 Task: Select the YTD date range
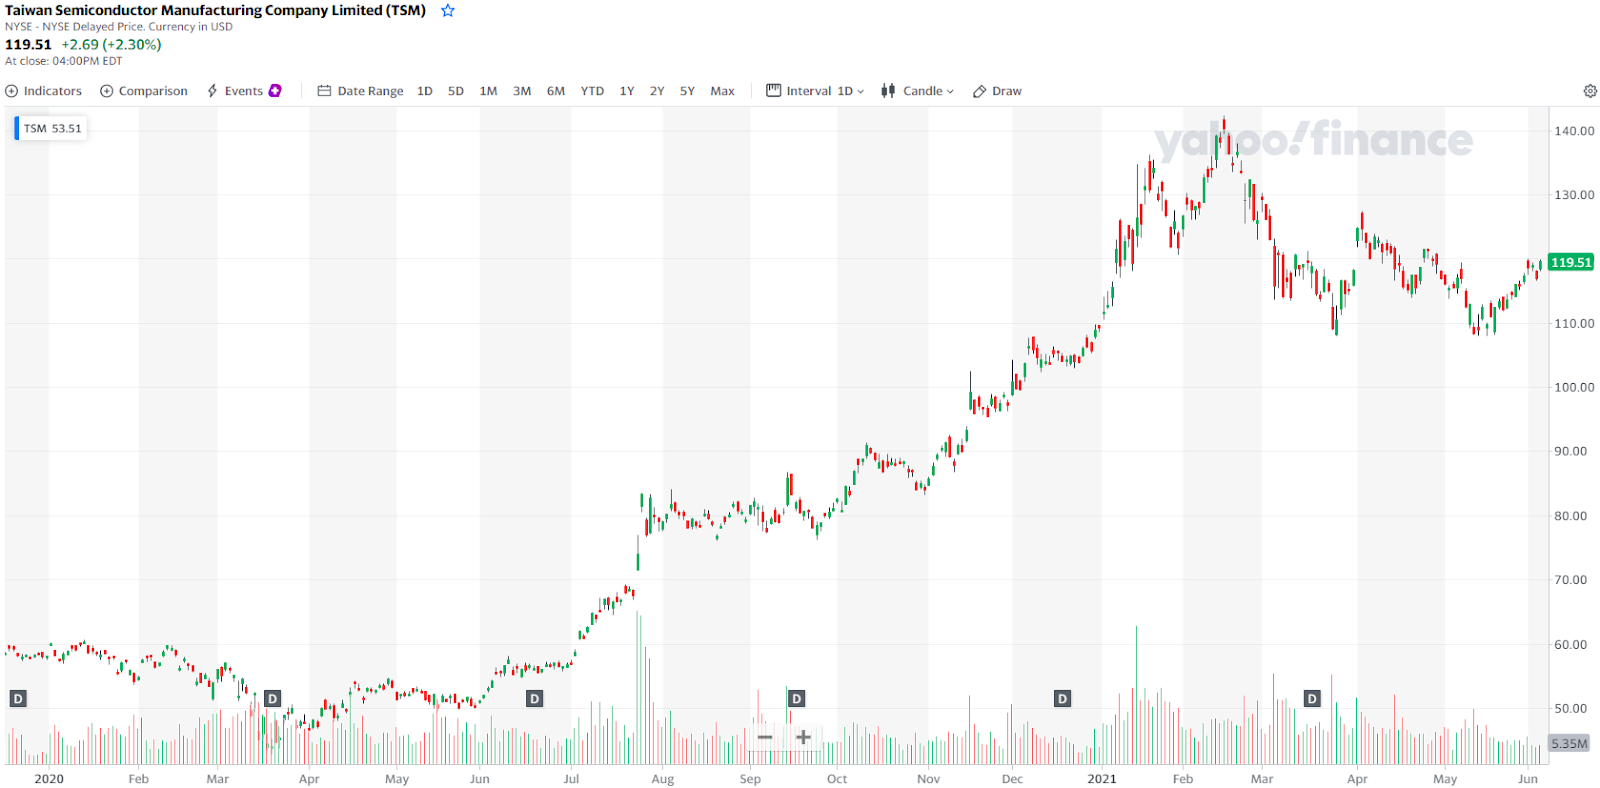click(x=593, y=91)
